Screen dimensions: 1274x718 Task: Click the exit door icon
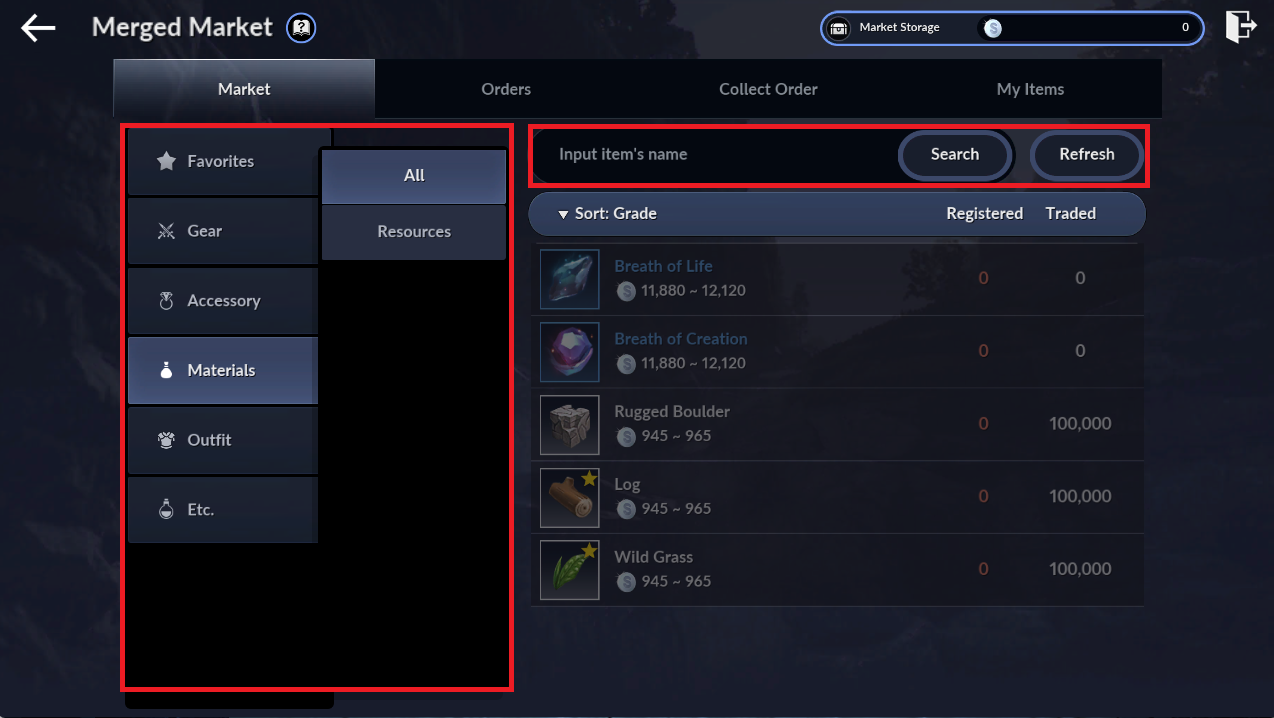click(x=1240, y=27)
